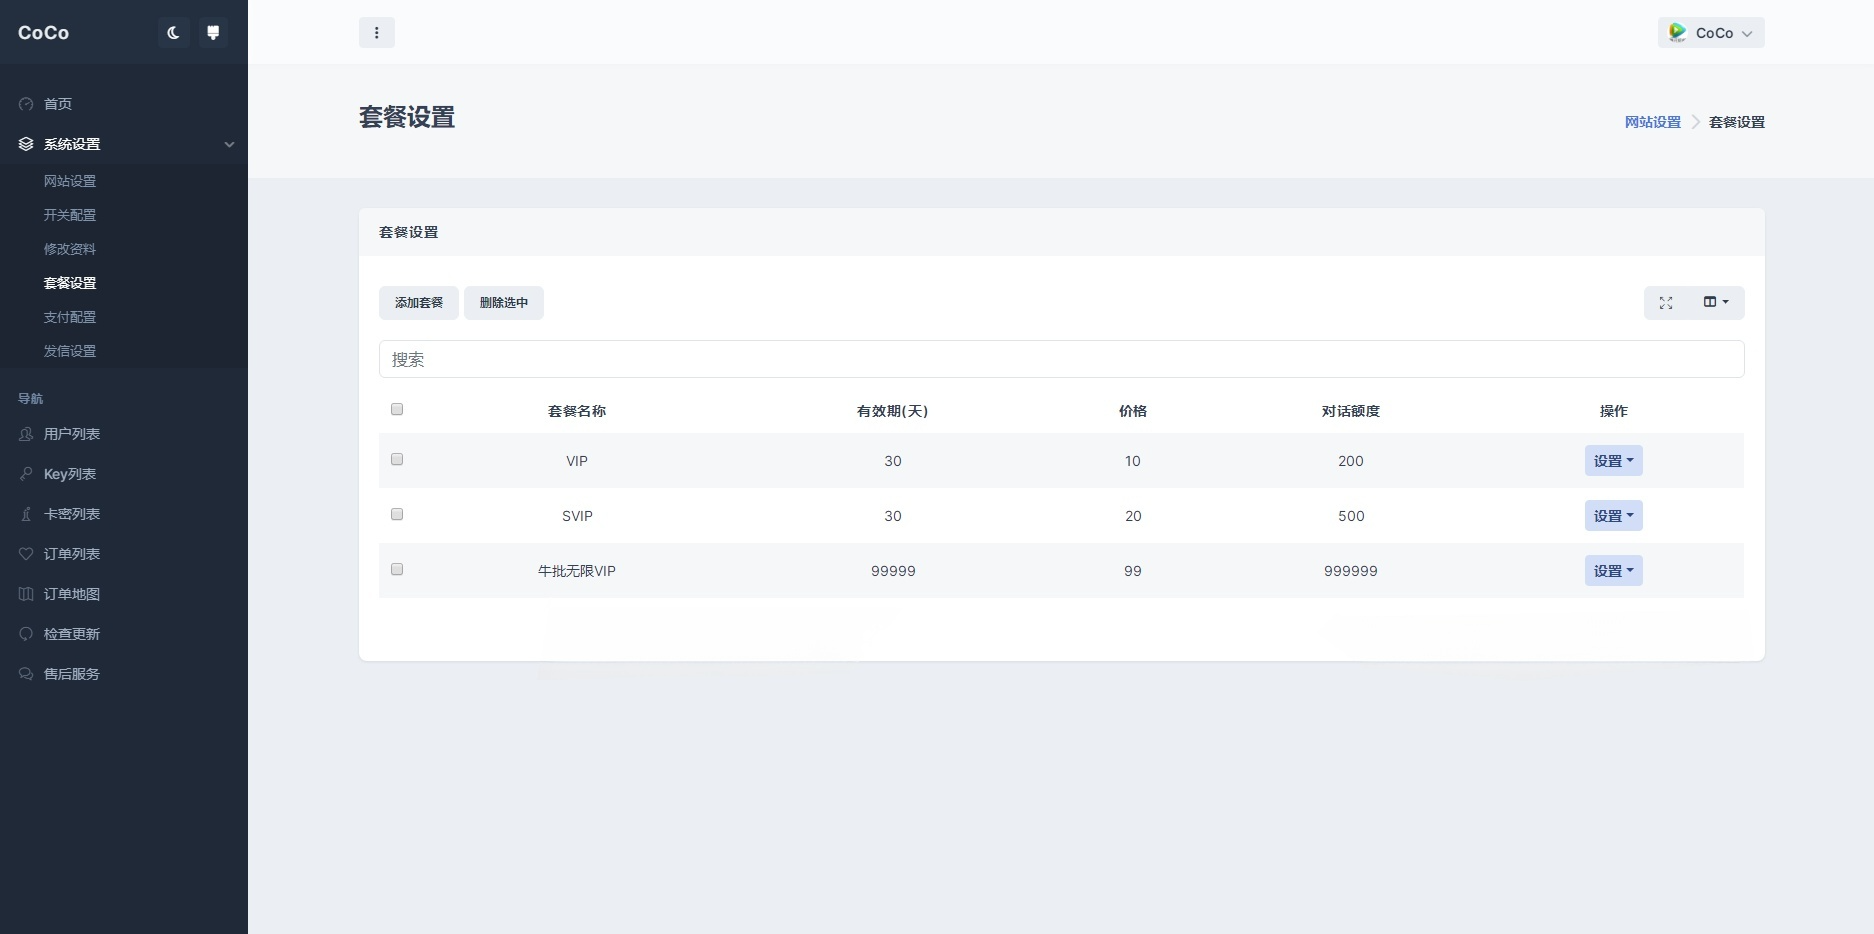Open 订单地图 via its map icon
Screen dimensions: 1874x934
tap(24, 594)
